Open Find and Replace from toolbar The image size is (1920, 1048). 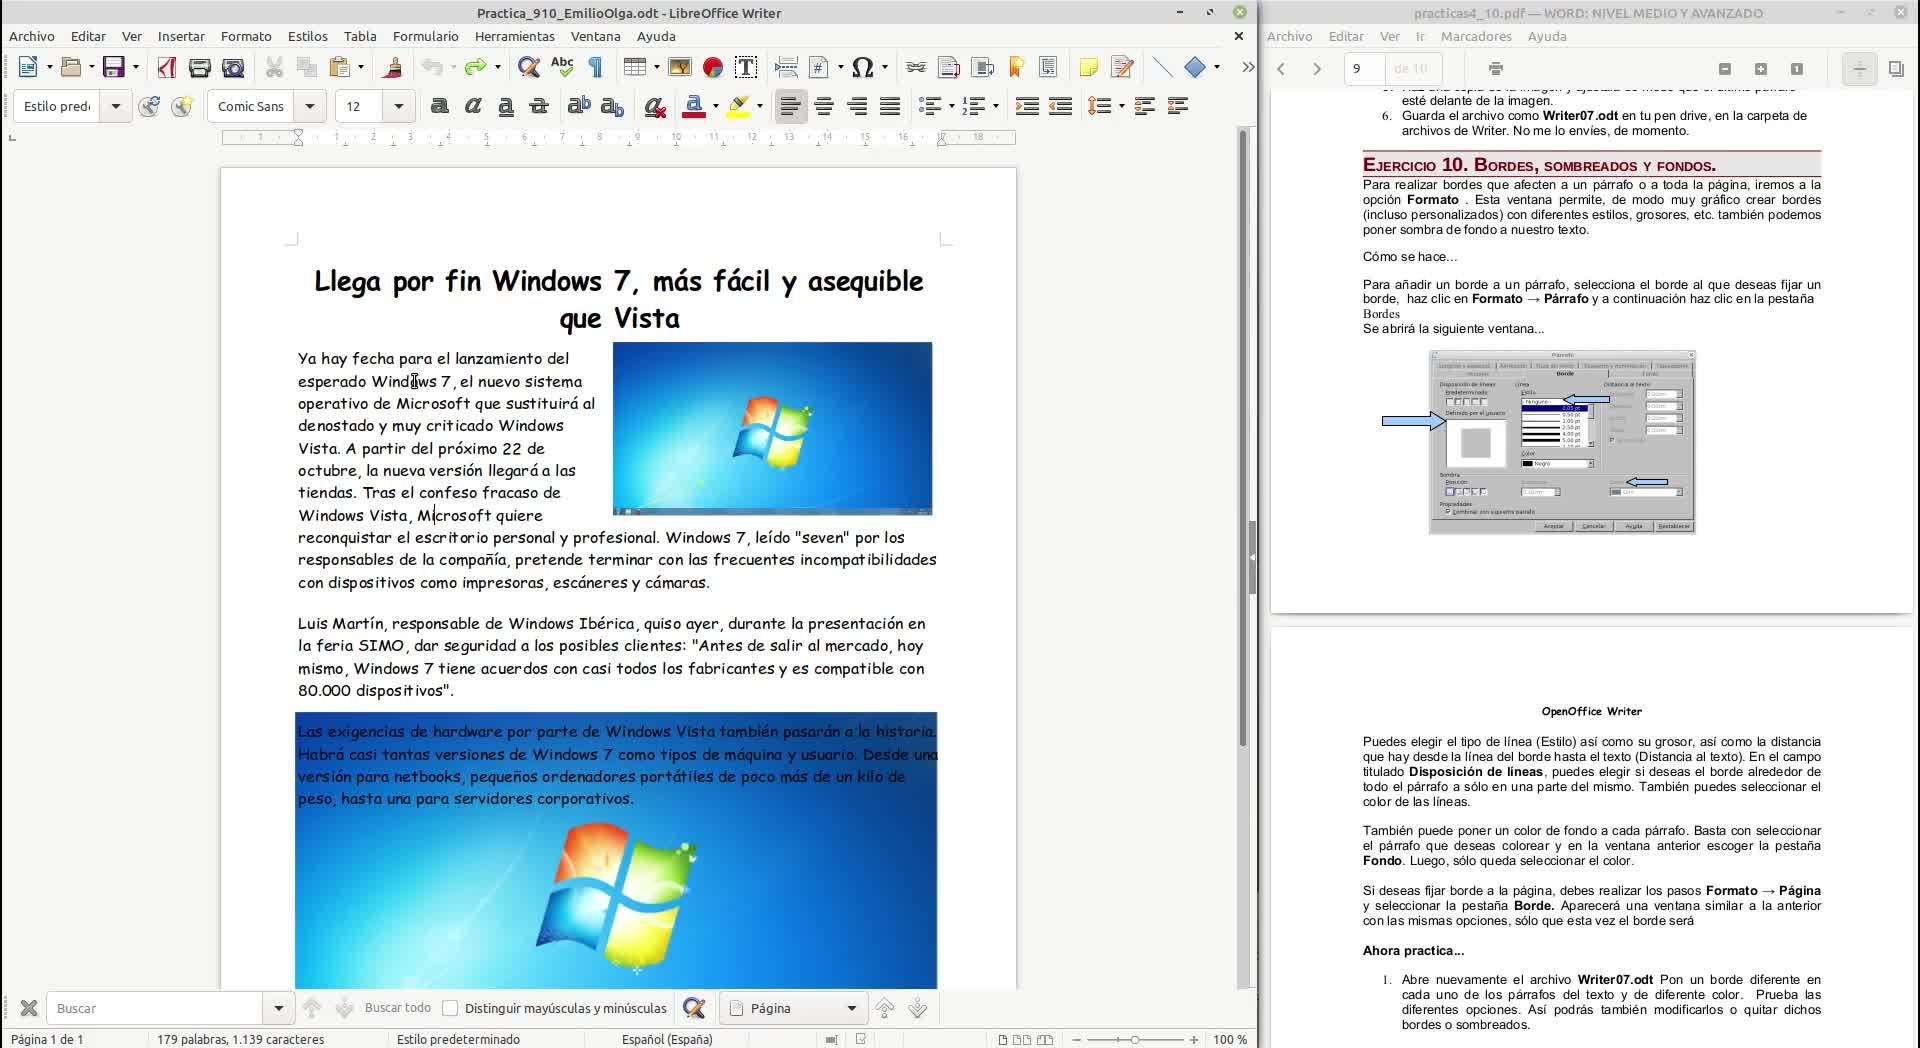coord(529,67)
